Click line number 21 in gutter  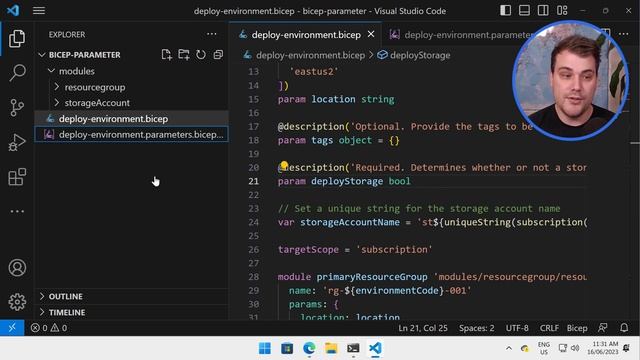coord(253,181)
